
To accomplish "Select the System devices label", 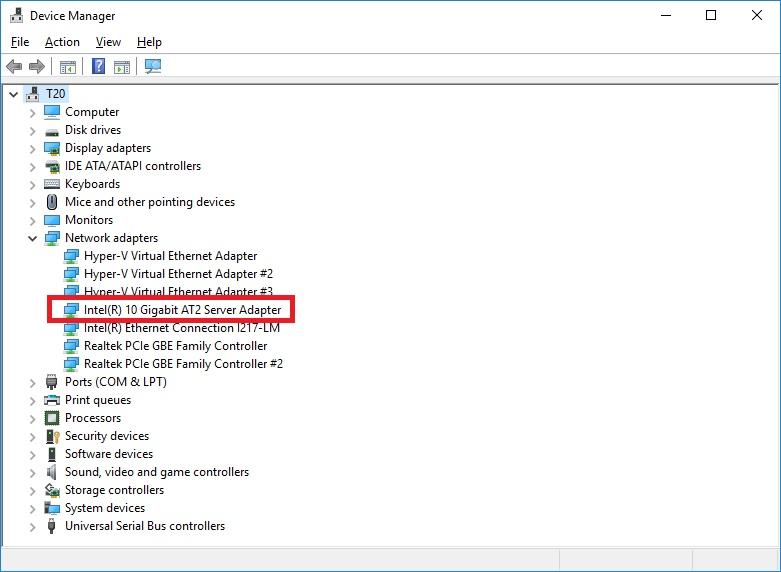I will (105, 508).
